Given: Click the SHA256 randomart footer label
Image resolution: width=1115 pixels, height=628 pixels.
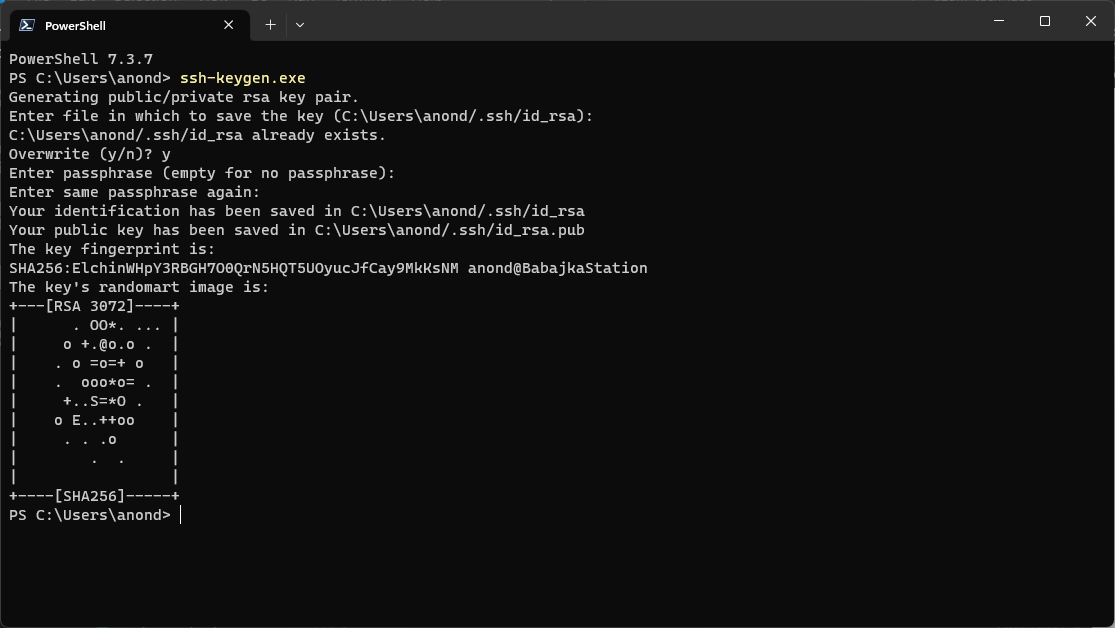Looking at the screenshot, I should tap(92, 495).
